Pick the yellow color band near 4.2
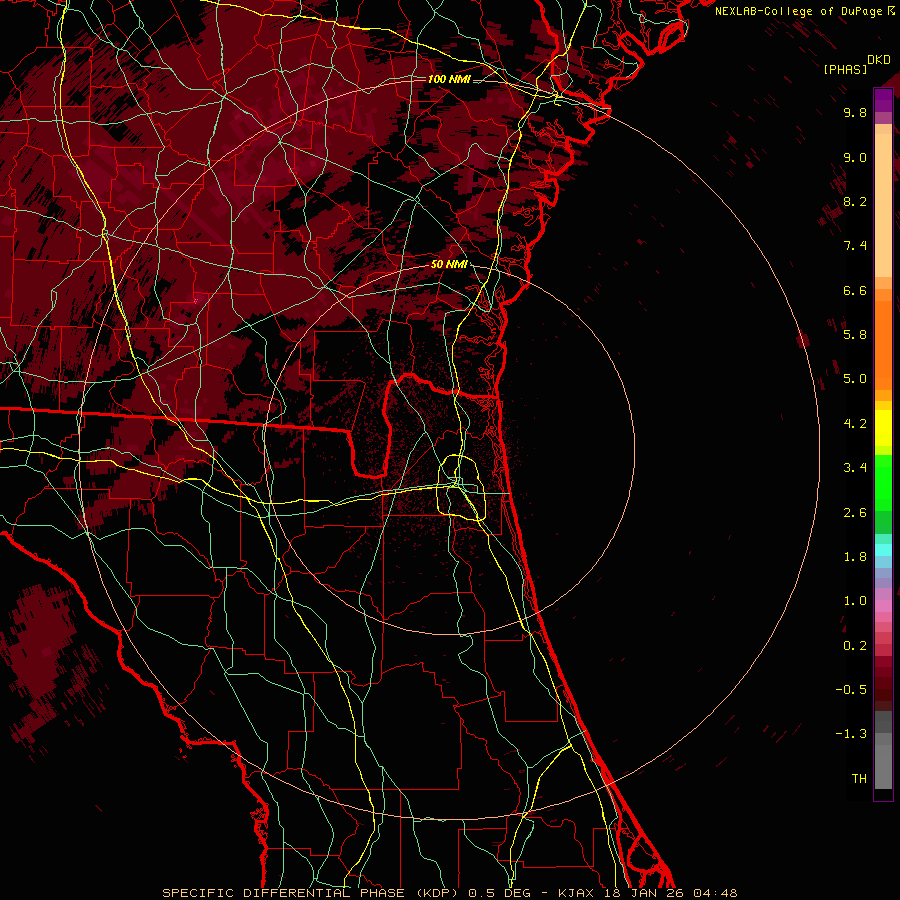900x900 pixels. 883,428
